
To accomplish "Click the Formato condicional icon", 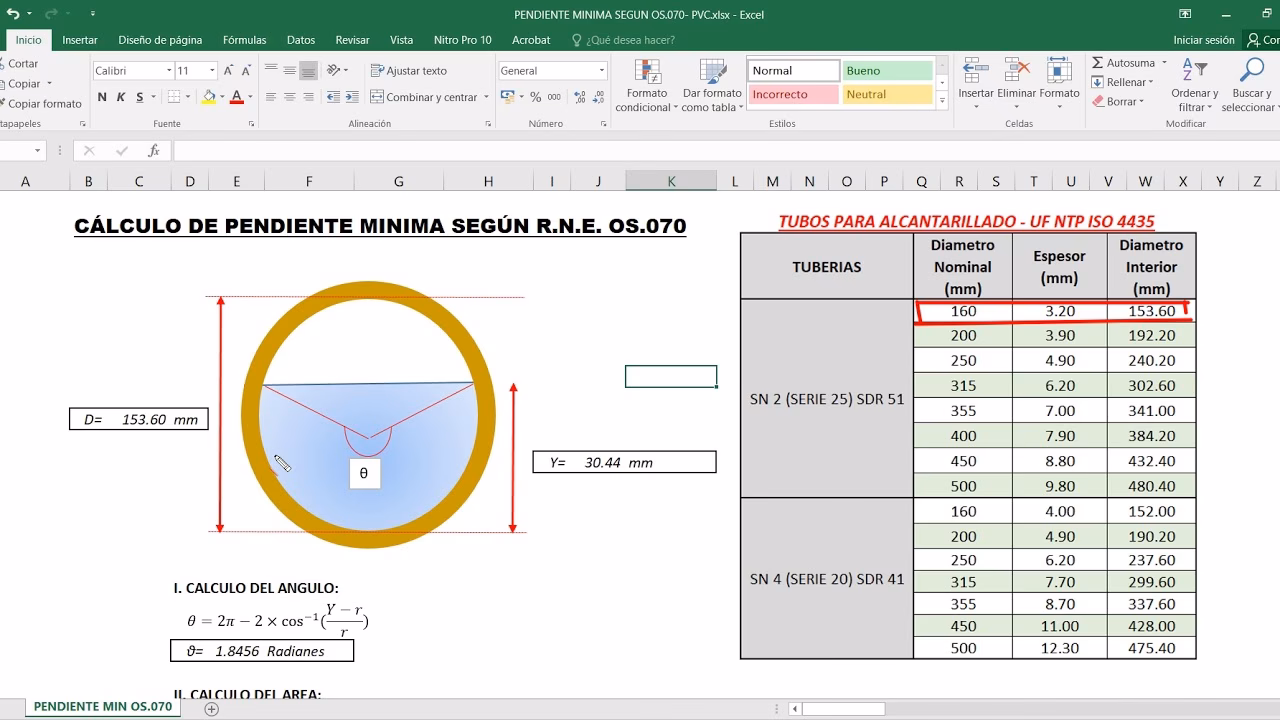I will pos(648,73).
